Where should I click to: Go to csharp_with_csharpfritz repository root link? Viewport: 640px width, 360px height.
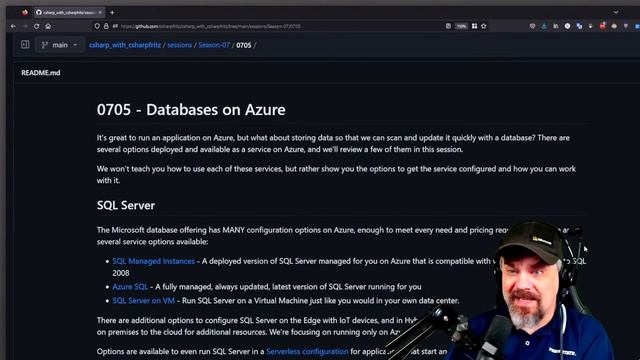pyautogui.click(x=125, y=45)
